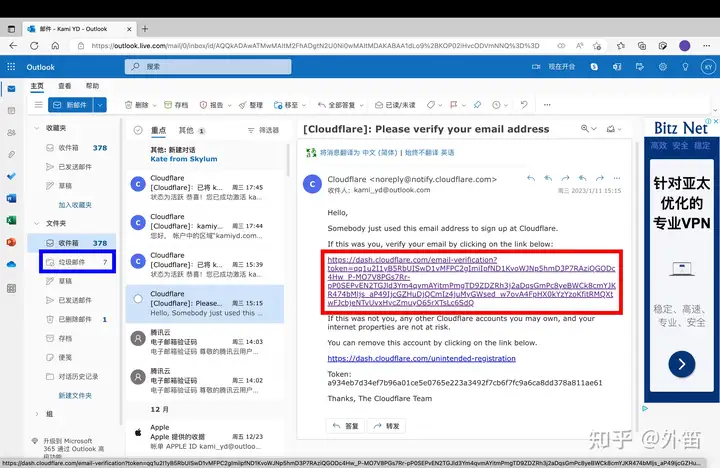Open the KY account avatar
Viewport: 720px width, 468px height.
pos(708,67)
